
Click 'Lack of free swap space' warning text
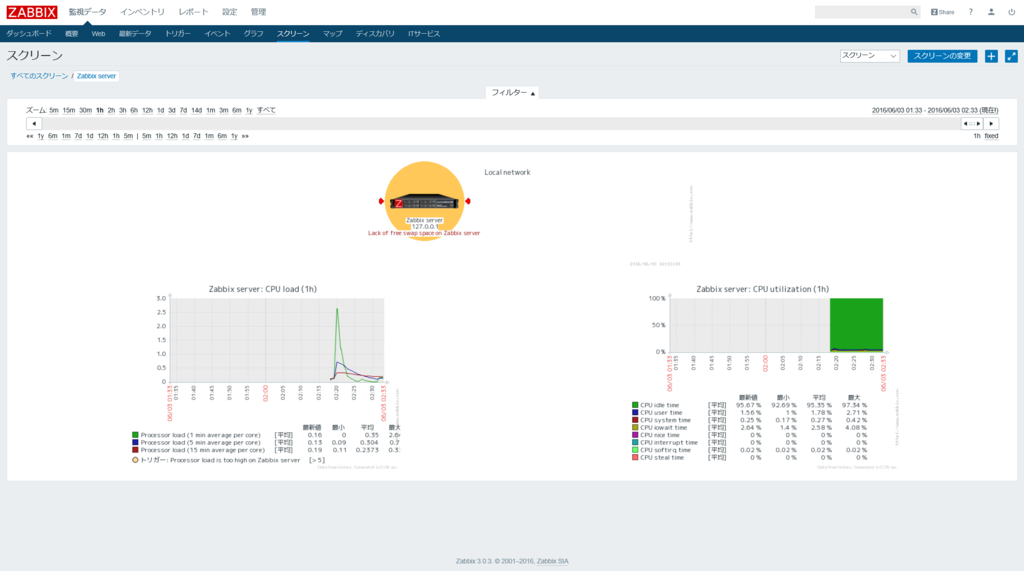click(424, 233)
